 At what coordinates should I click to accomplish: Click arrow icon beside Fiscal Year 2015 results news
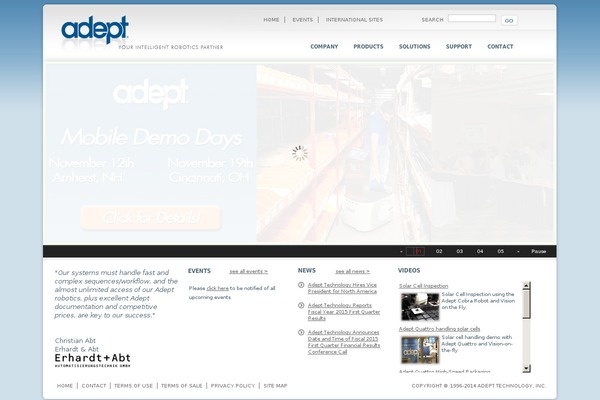(x=301, y=305)
